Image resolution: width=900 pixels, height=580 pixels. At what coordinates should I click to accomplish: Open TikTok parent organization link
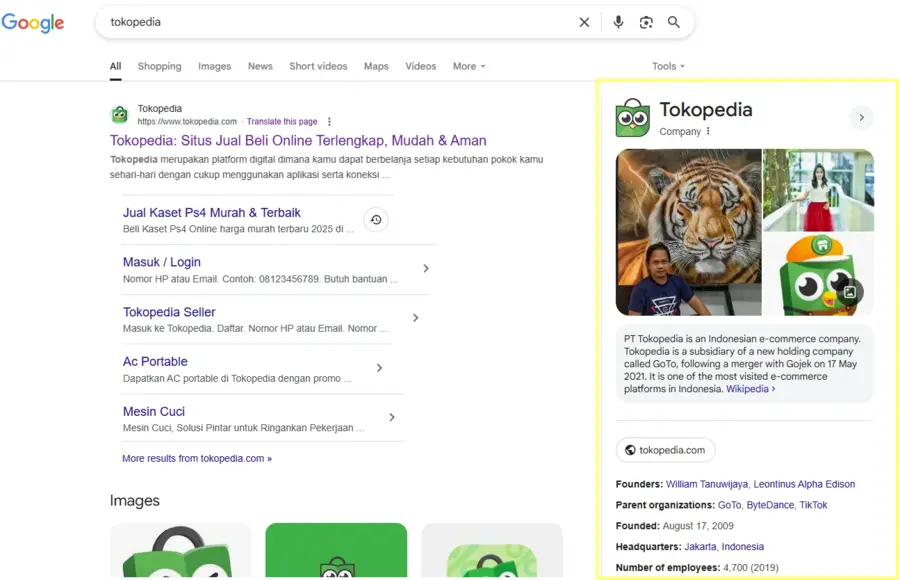(813, 505)
